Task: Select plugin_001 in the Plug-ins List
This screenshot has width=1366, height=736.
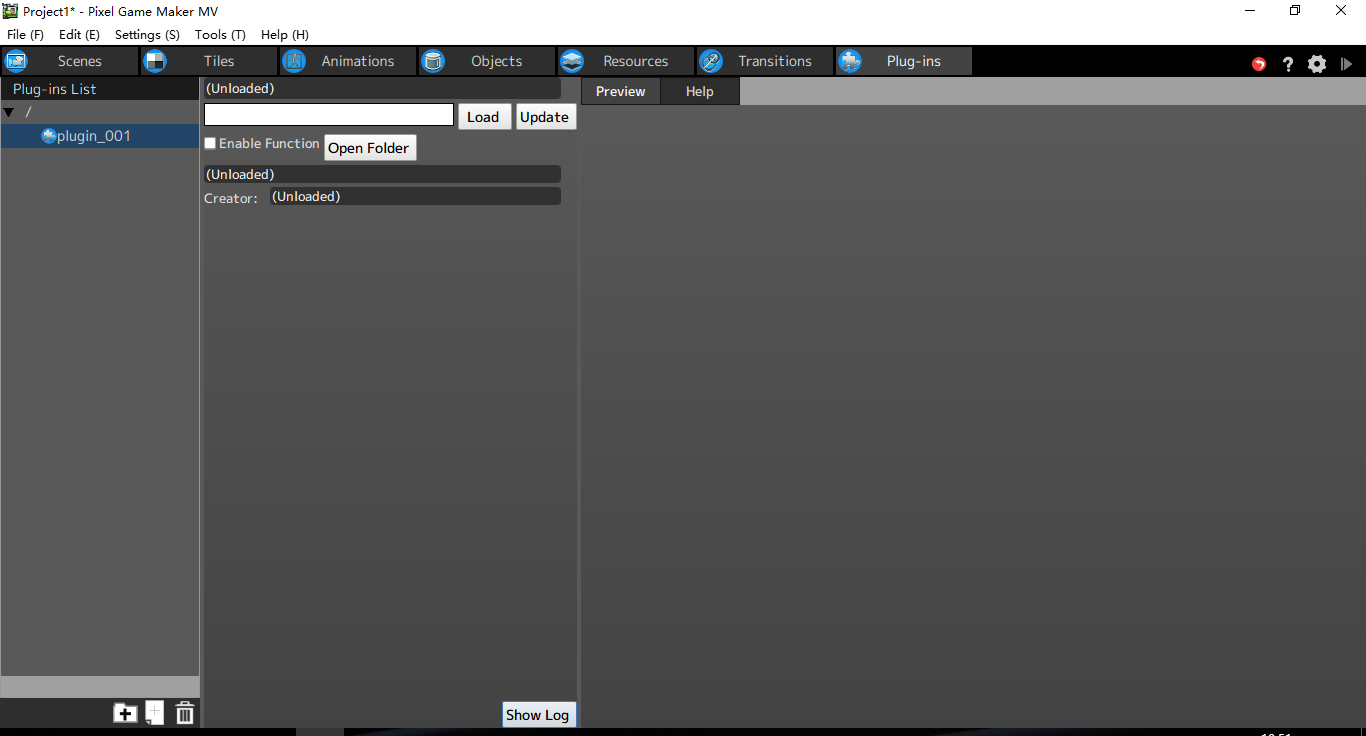Action: click(100, 136)
